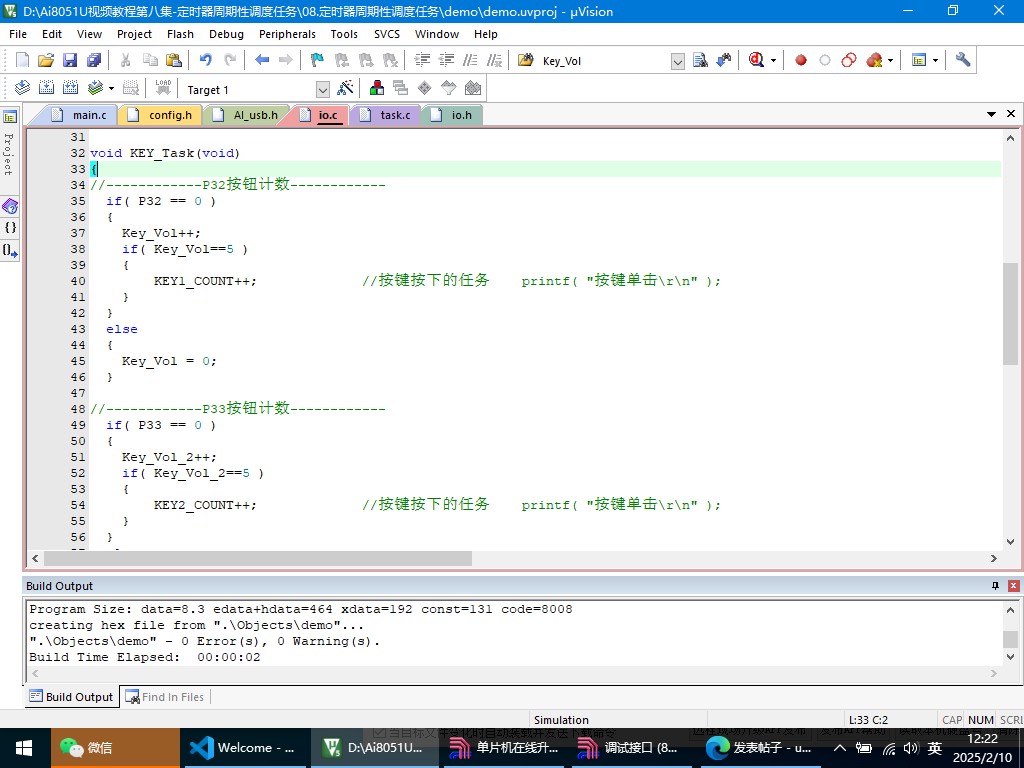Viewport: 1024px width, 768px height.
Task: Open the Edge 发表帖子 taskbar button
Action: [760, 748]
